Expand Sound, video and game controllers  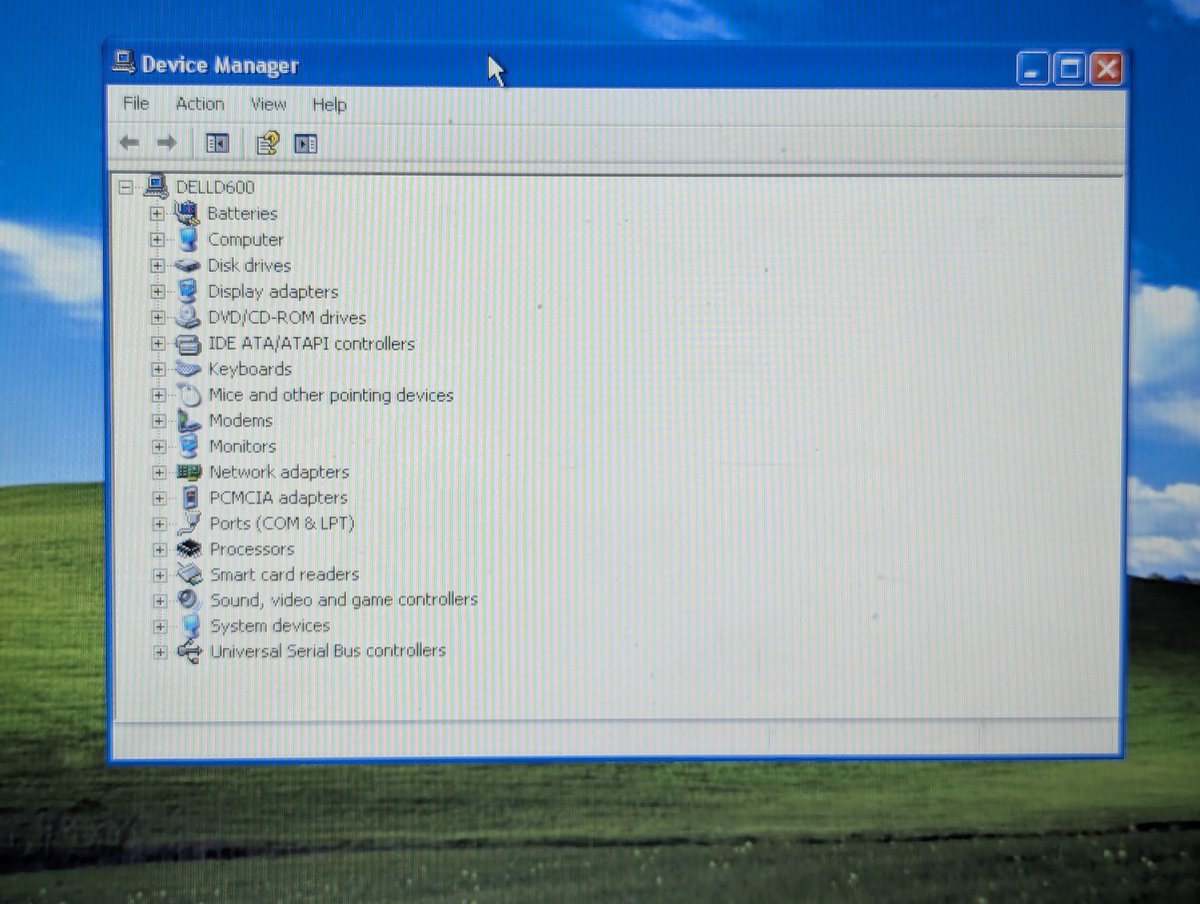159,600
